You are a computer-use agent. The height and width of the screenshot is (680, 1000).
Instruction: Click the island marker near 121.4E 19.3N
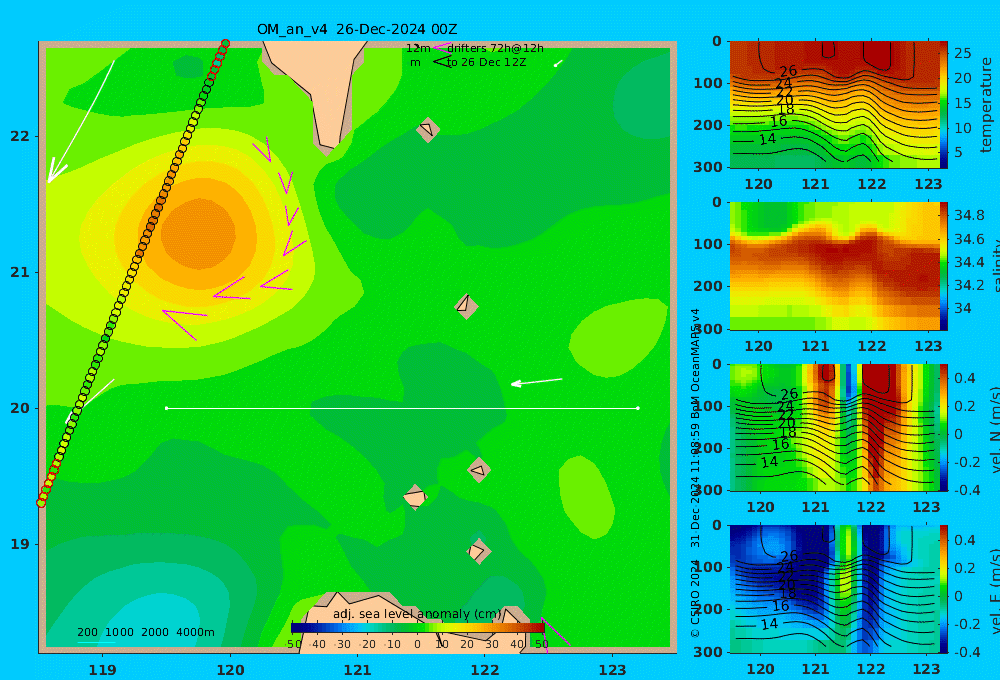pos(415,497)
